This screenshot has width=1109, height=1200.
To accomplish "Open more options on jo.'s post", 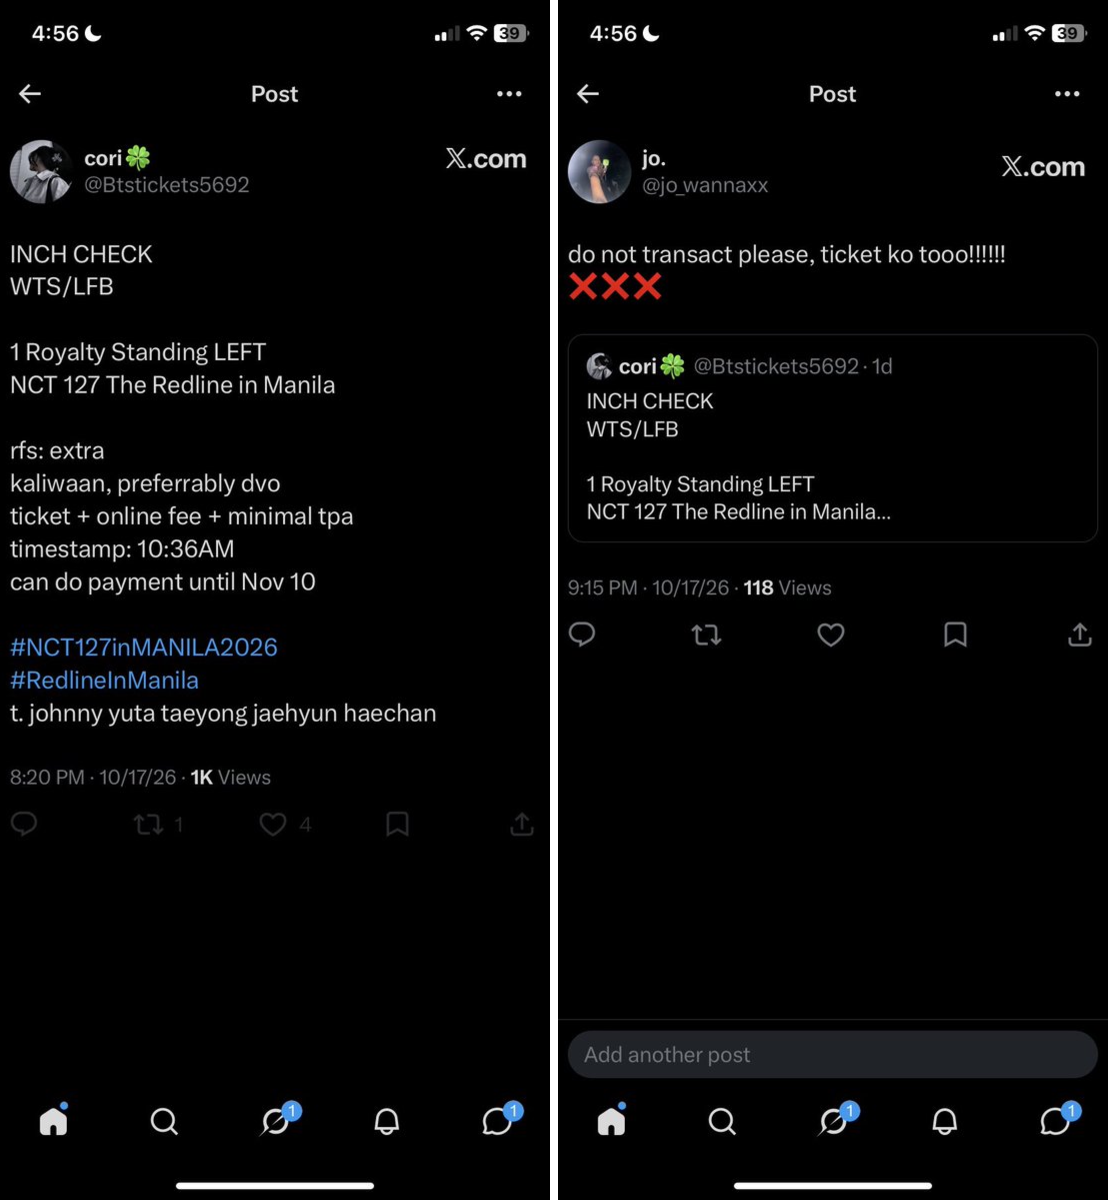I will coord(1067,94).
